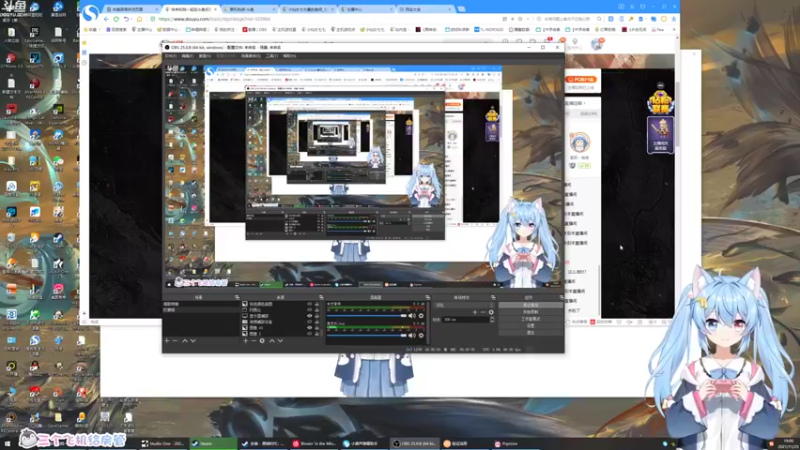Pop out the Scene Transitions dock panel
Image resolution: width=800 pixels, height=450 pixels.
pyautogui.click(x=493, y=297)
